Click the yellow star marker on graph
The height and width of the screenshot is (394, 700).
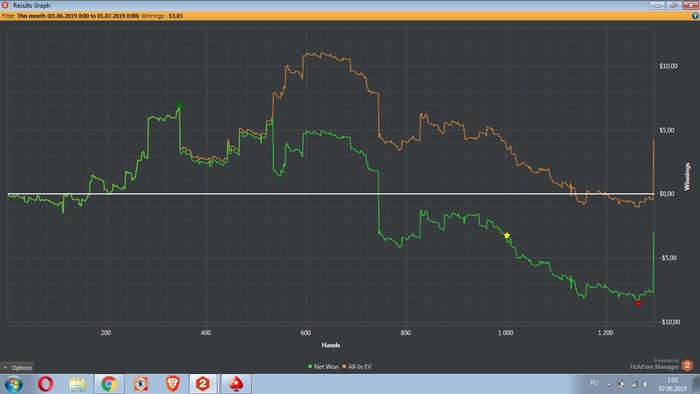coord(507,236)
